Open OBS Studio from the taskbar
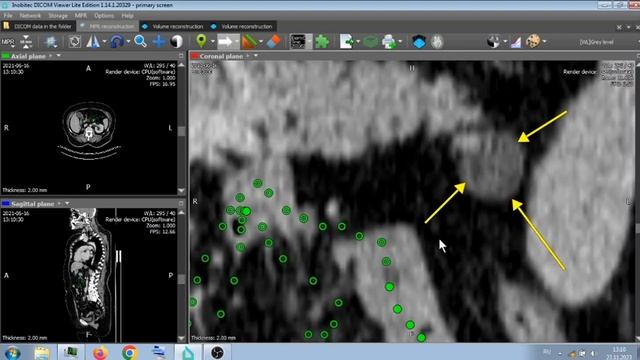This screenshot has height=360, width=640. point(217,352)
